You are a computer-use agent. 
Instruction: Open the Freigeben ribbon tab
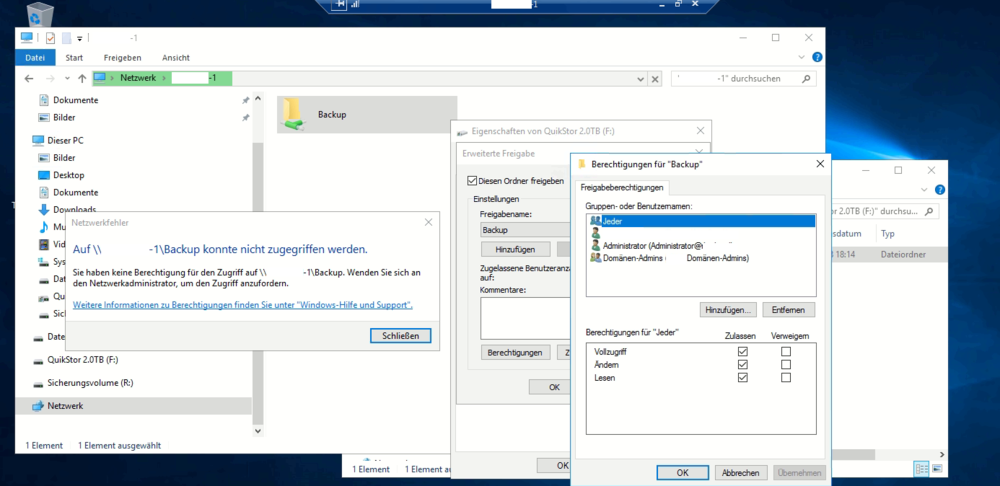[122, 58]
